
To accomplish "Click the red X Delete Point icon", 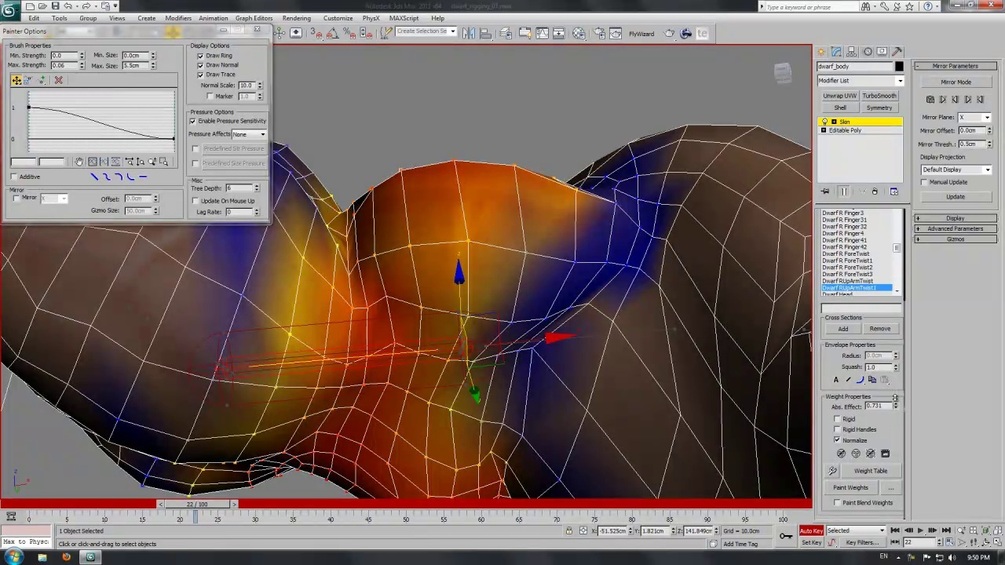I will pos(58,80).
